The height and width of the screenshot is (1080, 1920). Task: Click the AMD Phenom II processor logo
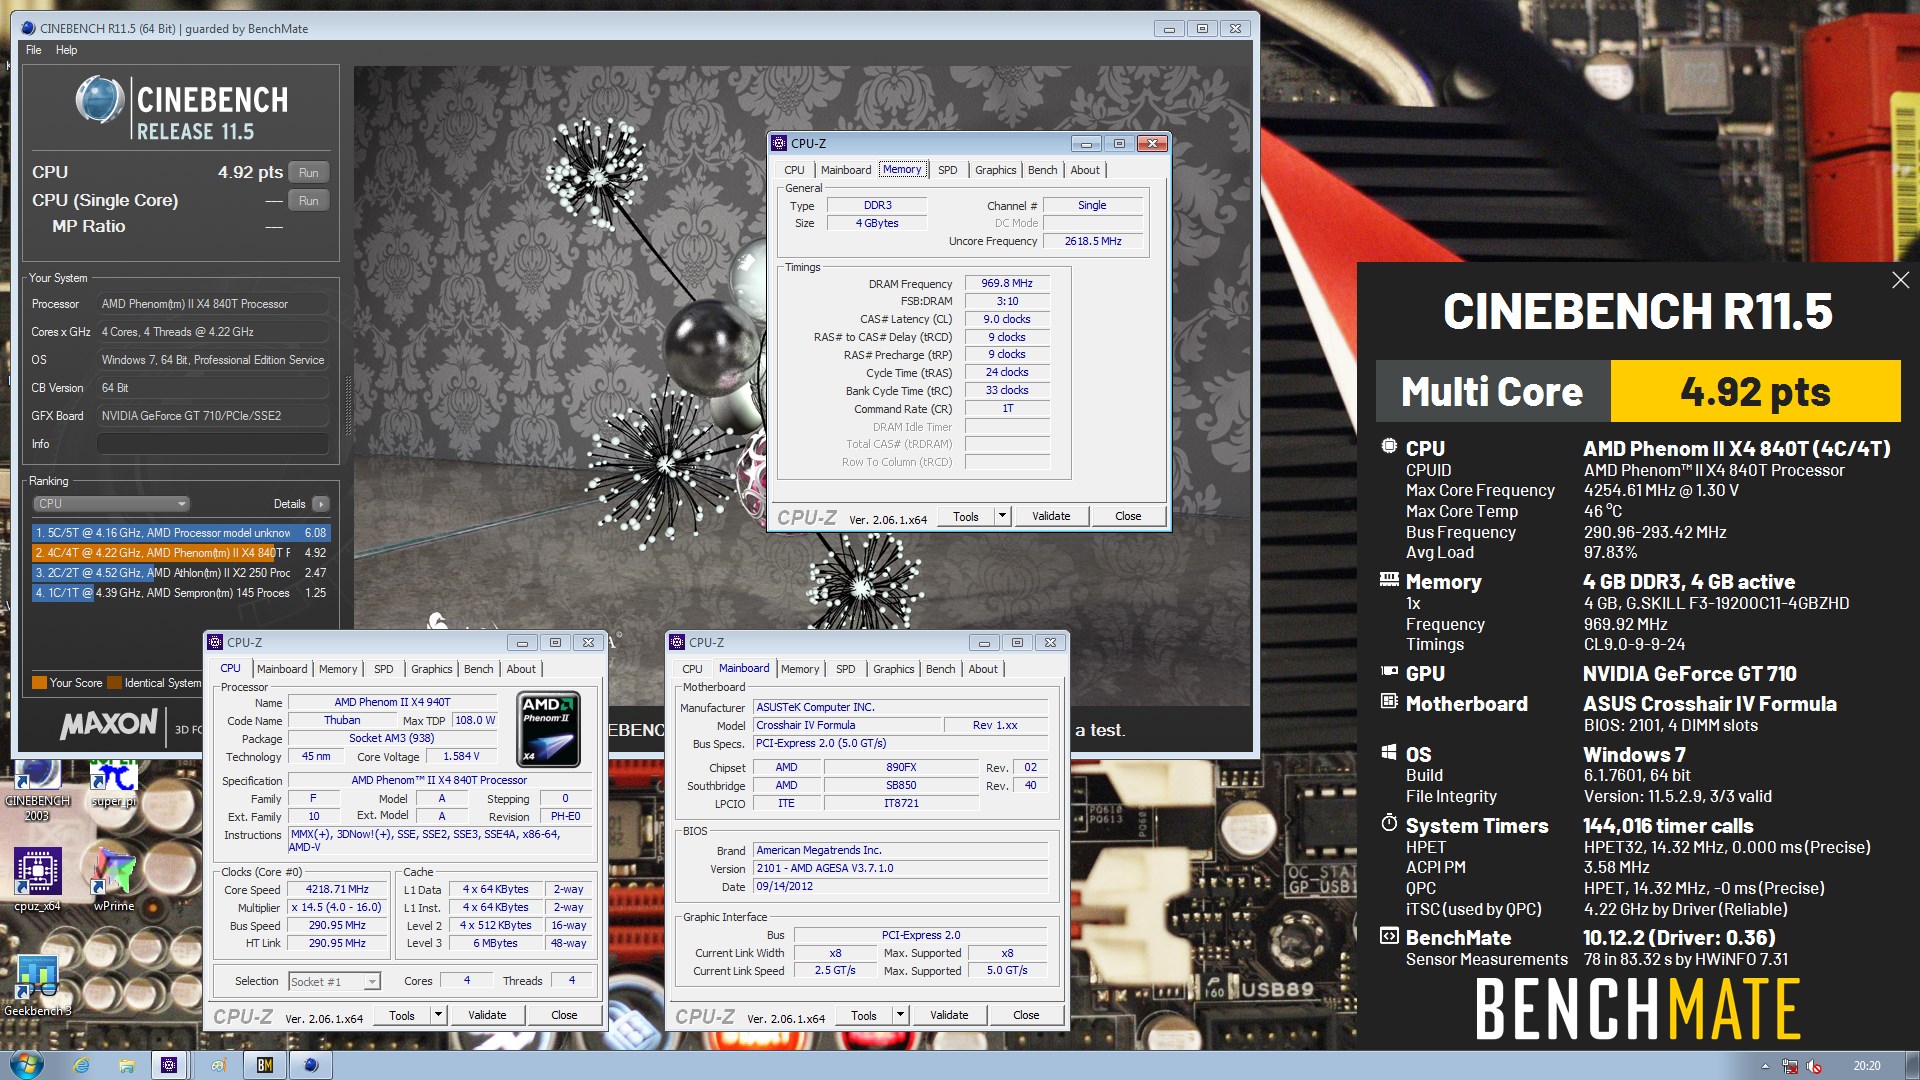tap(549, 729)
